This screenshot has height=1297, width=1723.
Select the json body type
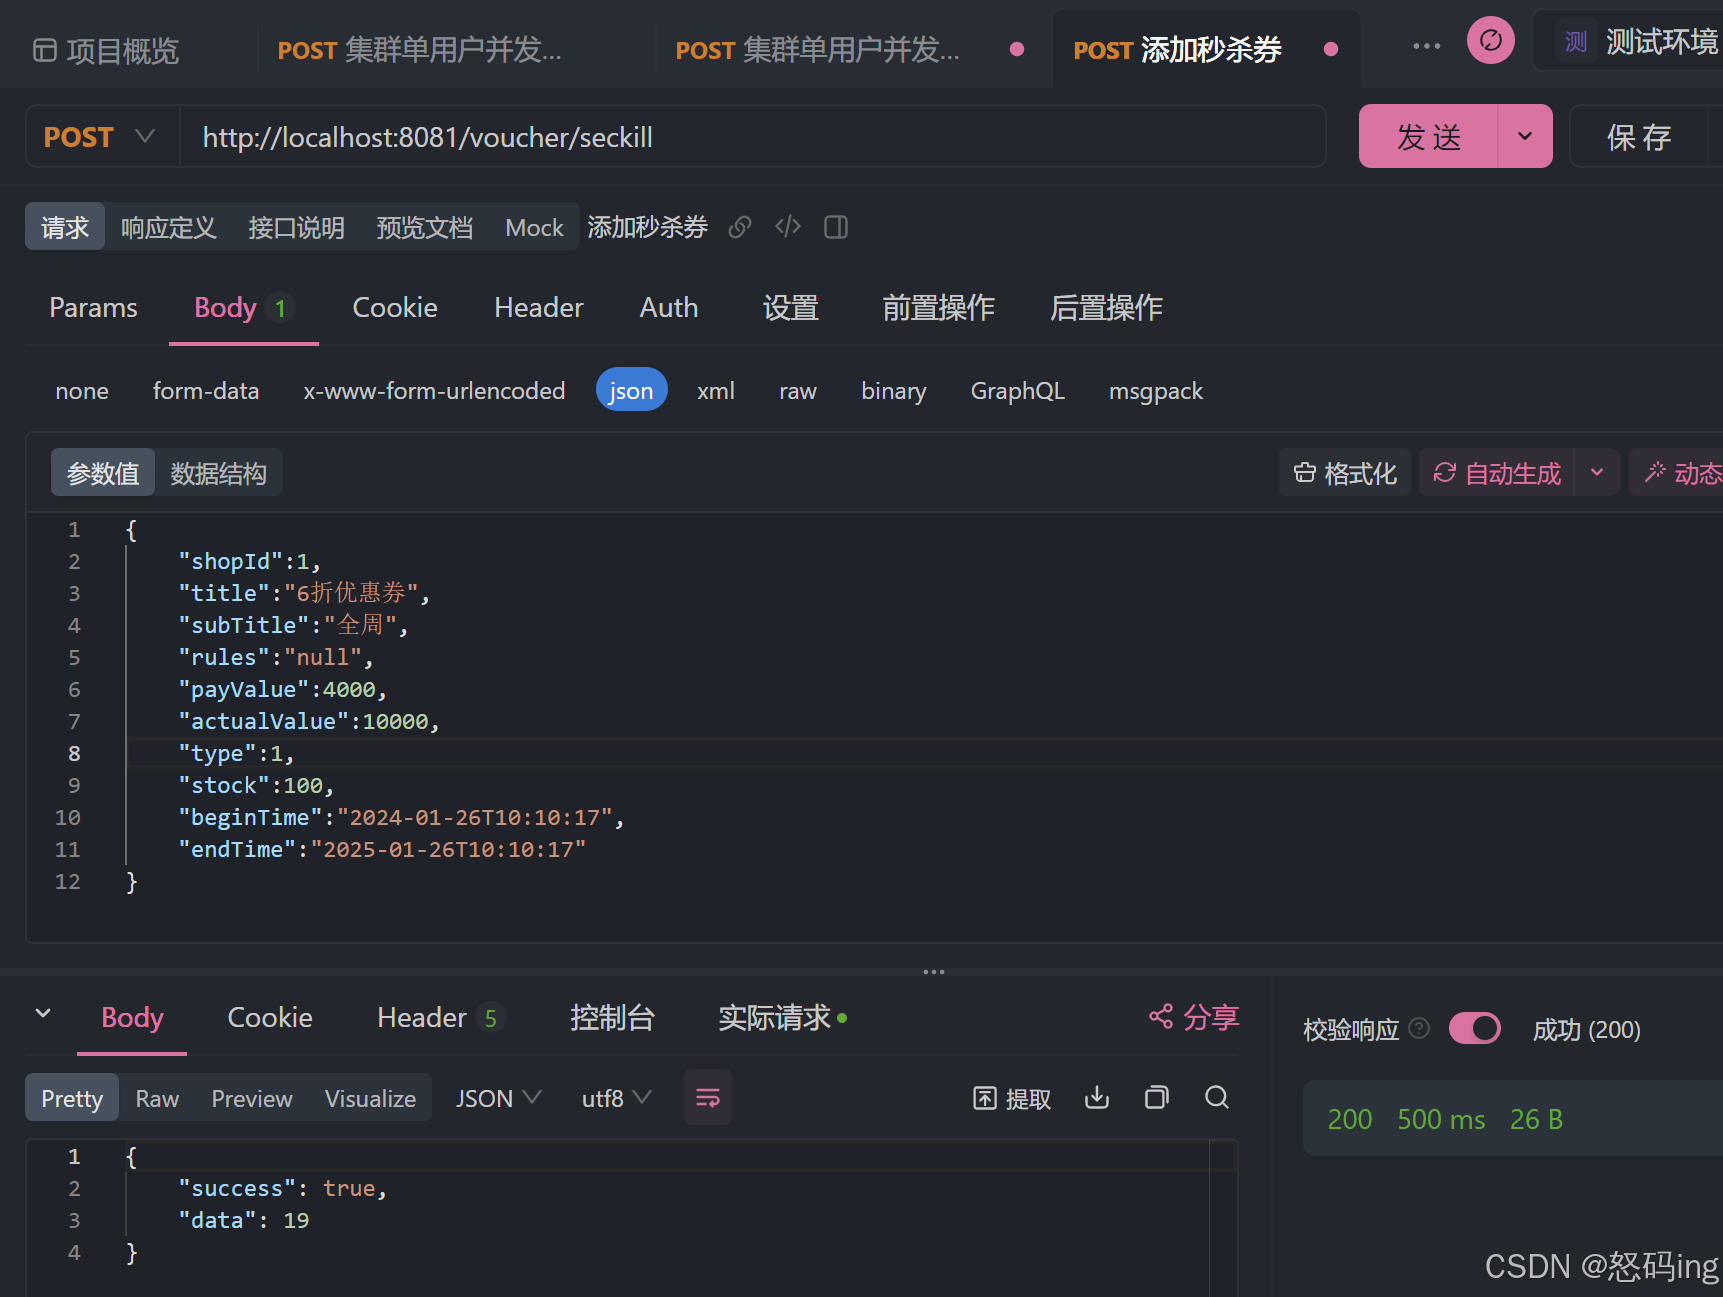[631, 391]
